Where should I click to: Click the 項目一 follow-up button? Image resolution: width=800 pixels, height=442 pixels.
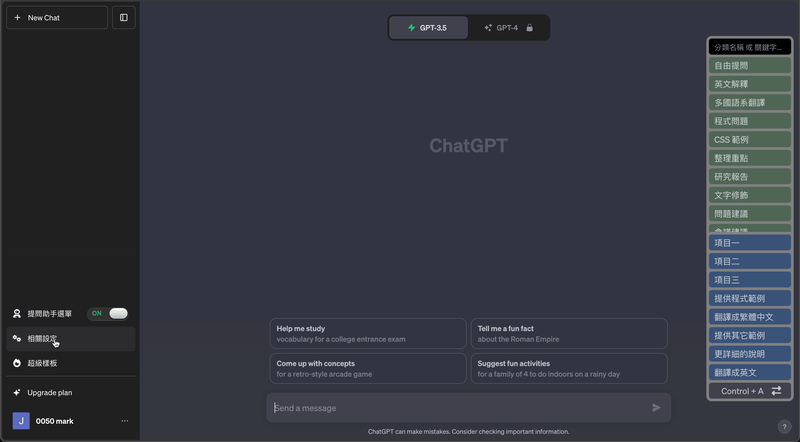(749, 243)
